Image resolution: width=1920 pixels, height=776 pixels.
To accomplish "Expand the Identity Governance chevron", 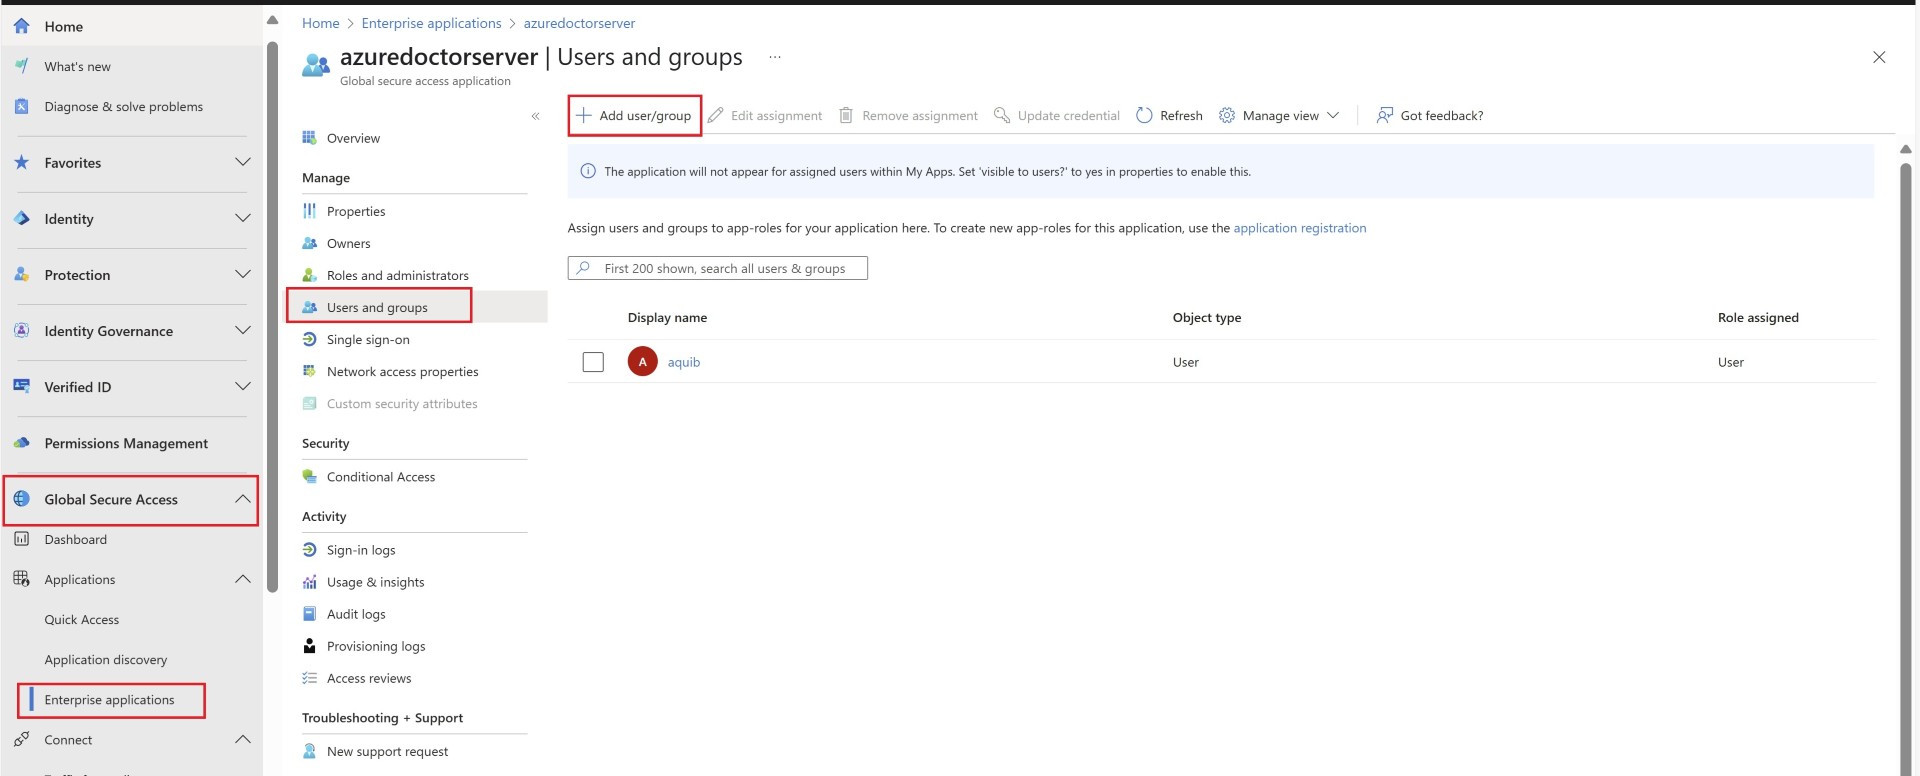I will pos(242,330).
